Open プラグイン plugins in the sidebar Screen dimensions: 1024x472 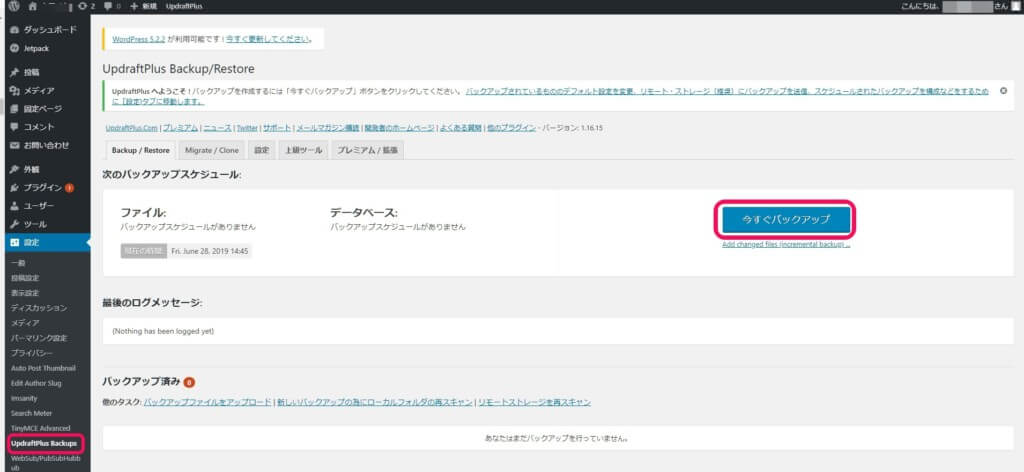click(42, 187)
